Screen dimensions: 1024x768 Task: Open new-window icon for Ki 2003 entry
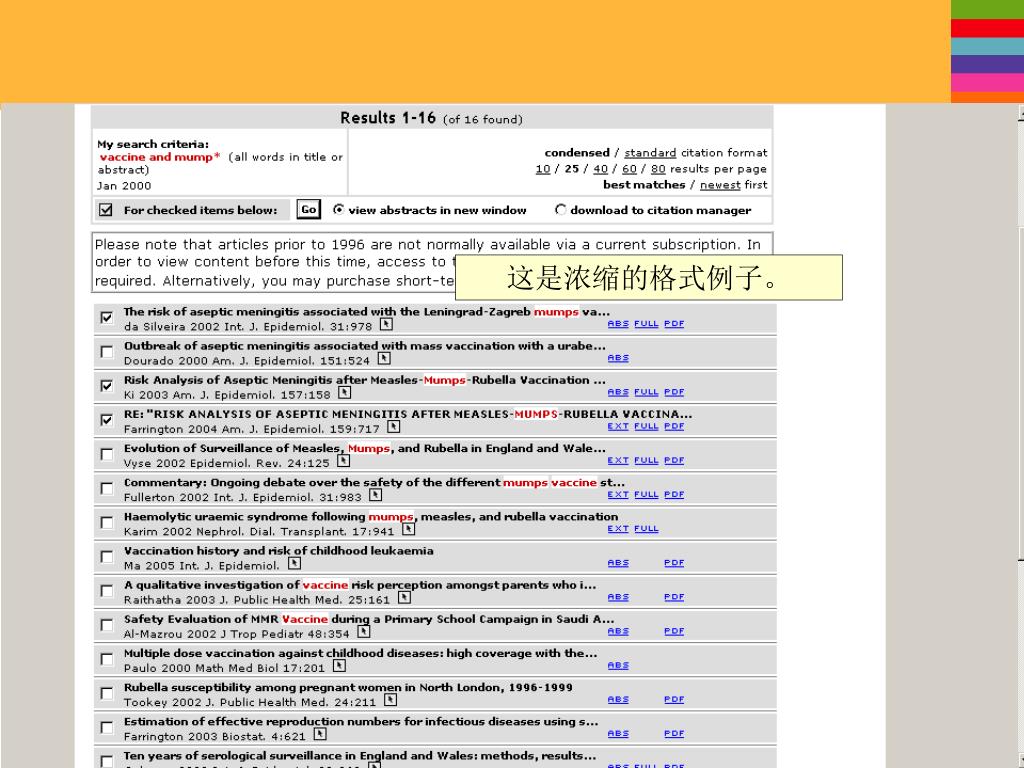(345, 392)
